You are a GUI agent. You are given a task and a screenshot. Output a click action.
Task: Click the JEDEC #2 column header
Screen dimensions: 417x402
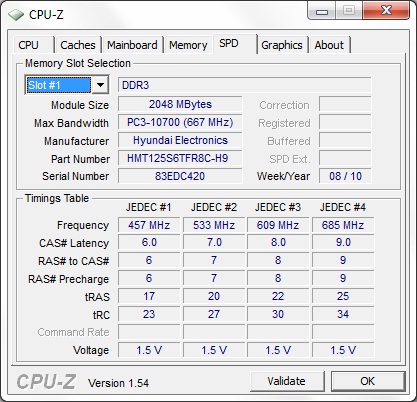click(x=214, y=207)
